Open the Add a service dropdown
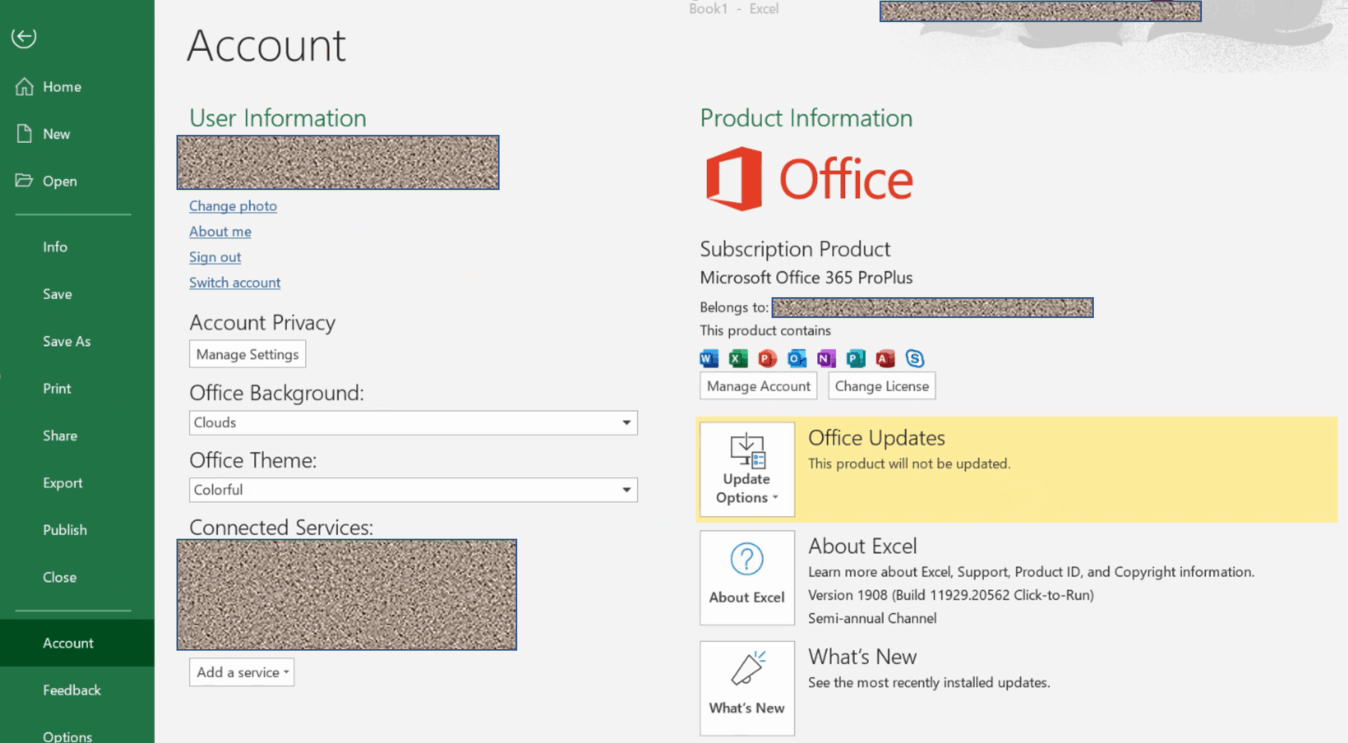The width and height of the screenshot is (1348, 743). point(242,672)
